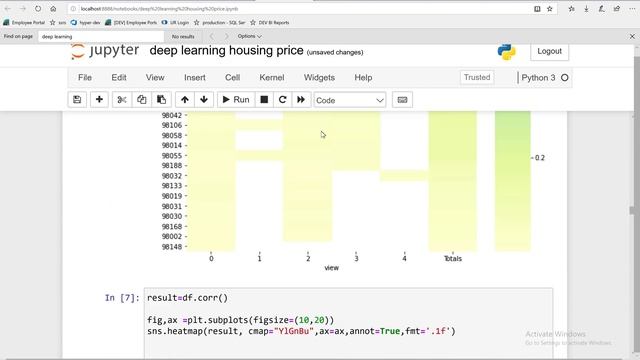Click zipcode 98148 label on heatmap axis
The width and height of the screenshot is (640, 360).
(x=171, y=247)
